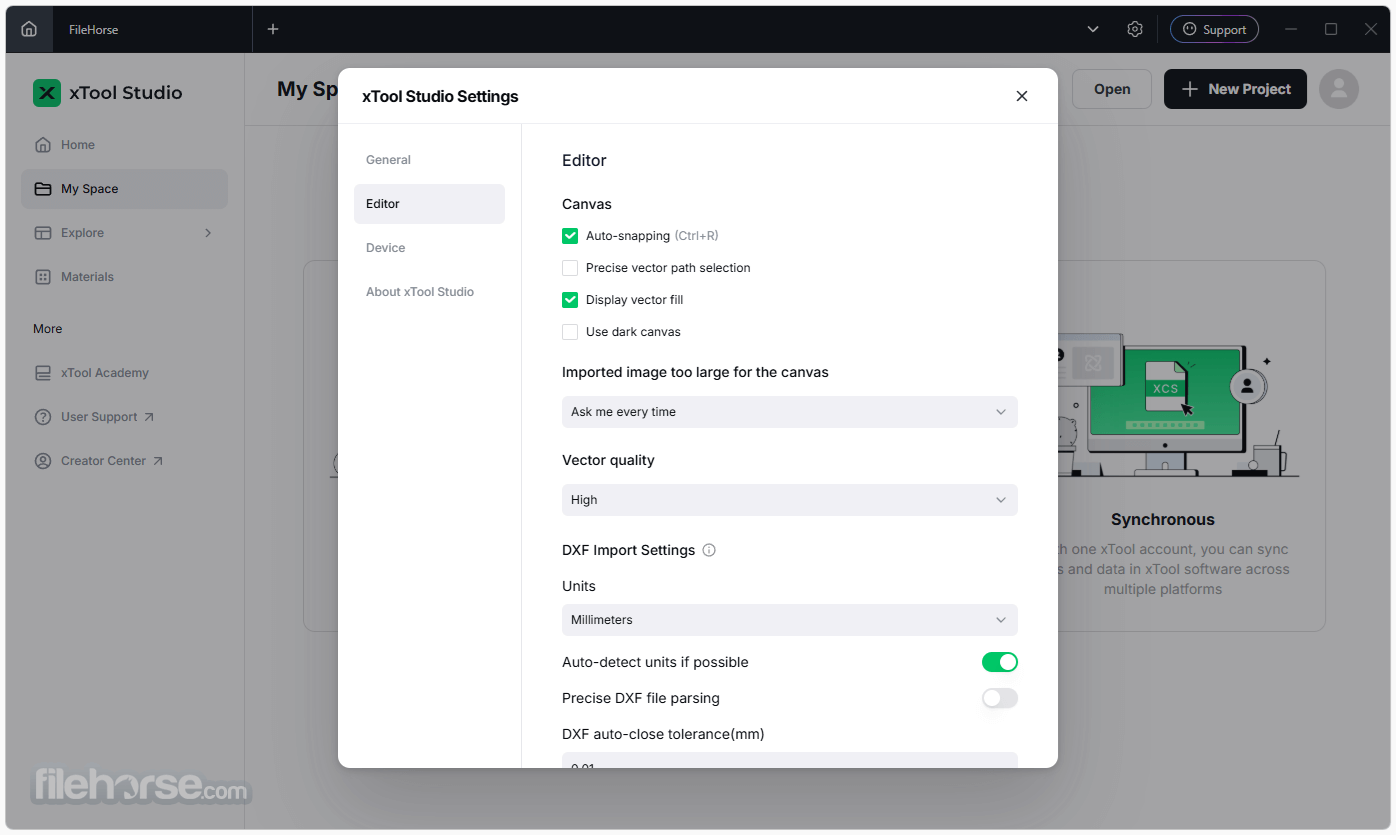Visit the Creator Center link
Viewport: 1396px width, 835px height.
[124, 461]
